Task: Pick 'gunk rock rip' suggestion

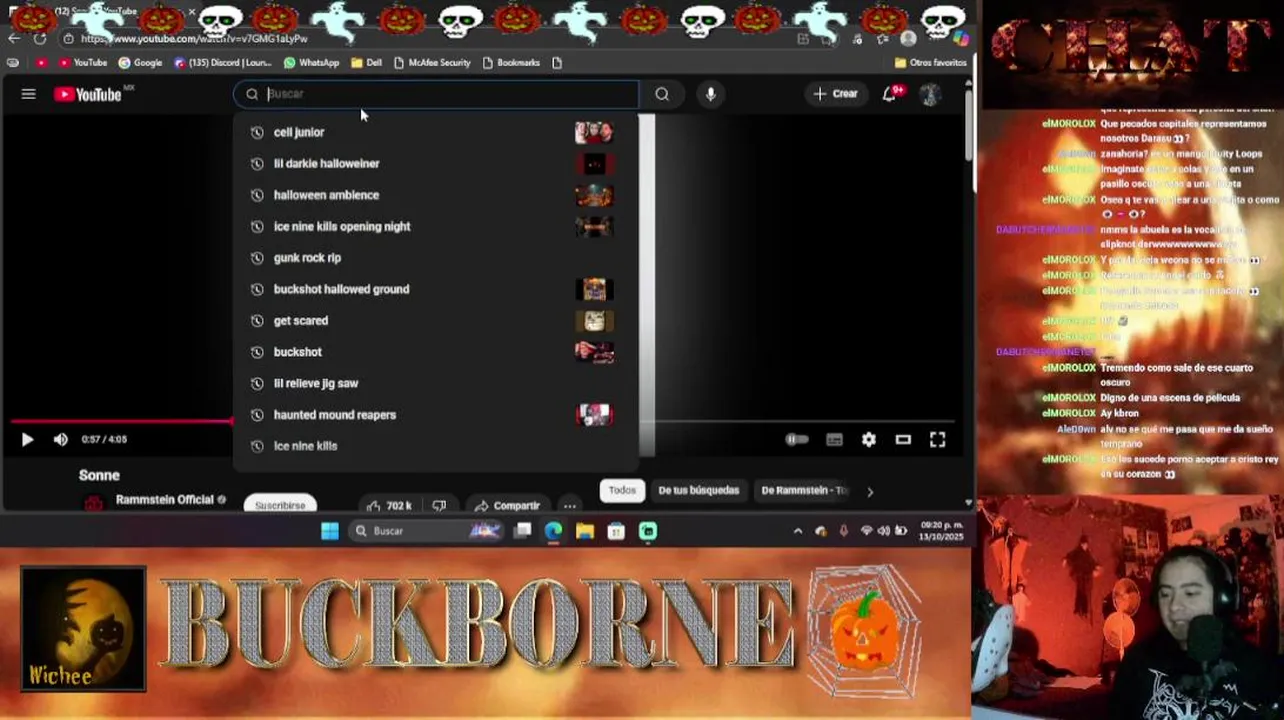Action: pos(436,258)
